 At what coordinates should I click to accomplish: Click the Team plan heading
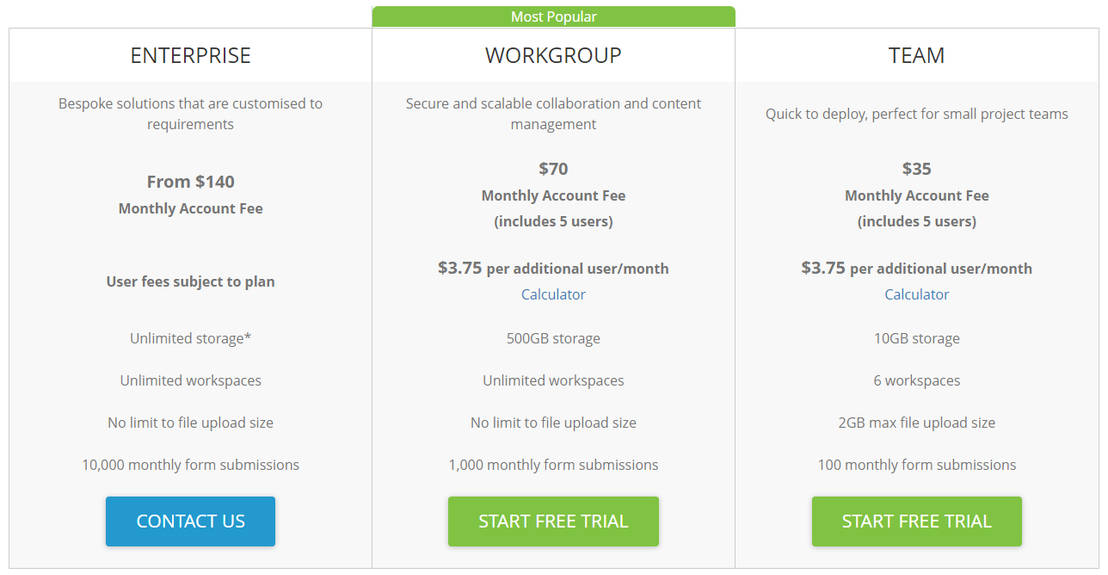916,55
